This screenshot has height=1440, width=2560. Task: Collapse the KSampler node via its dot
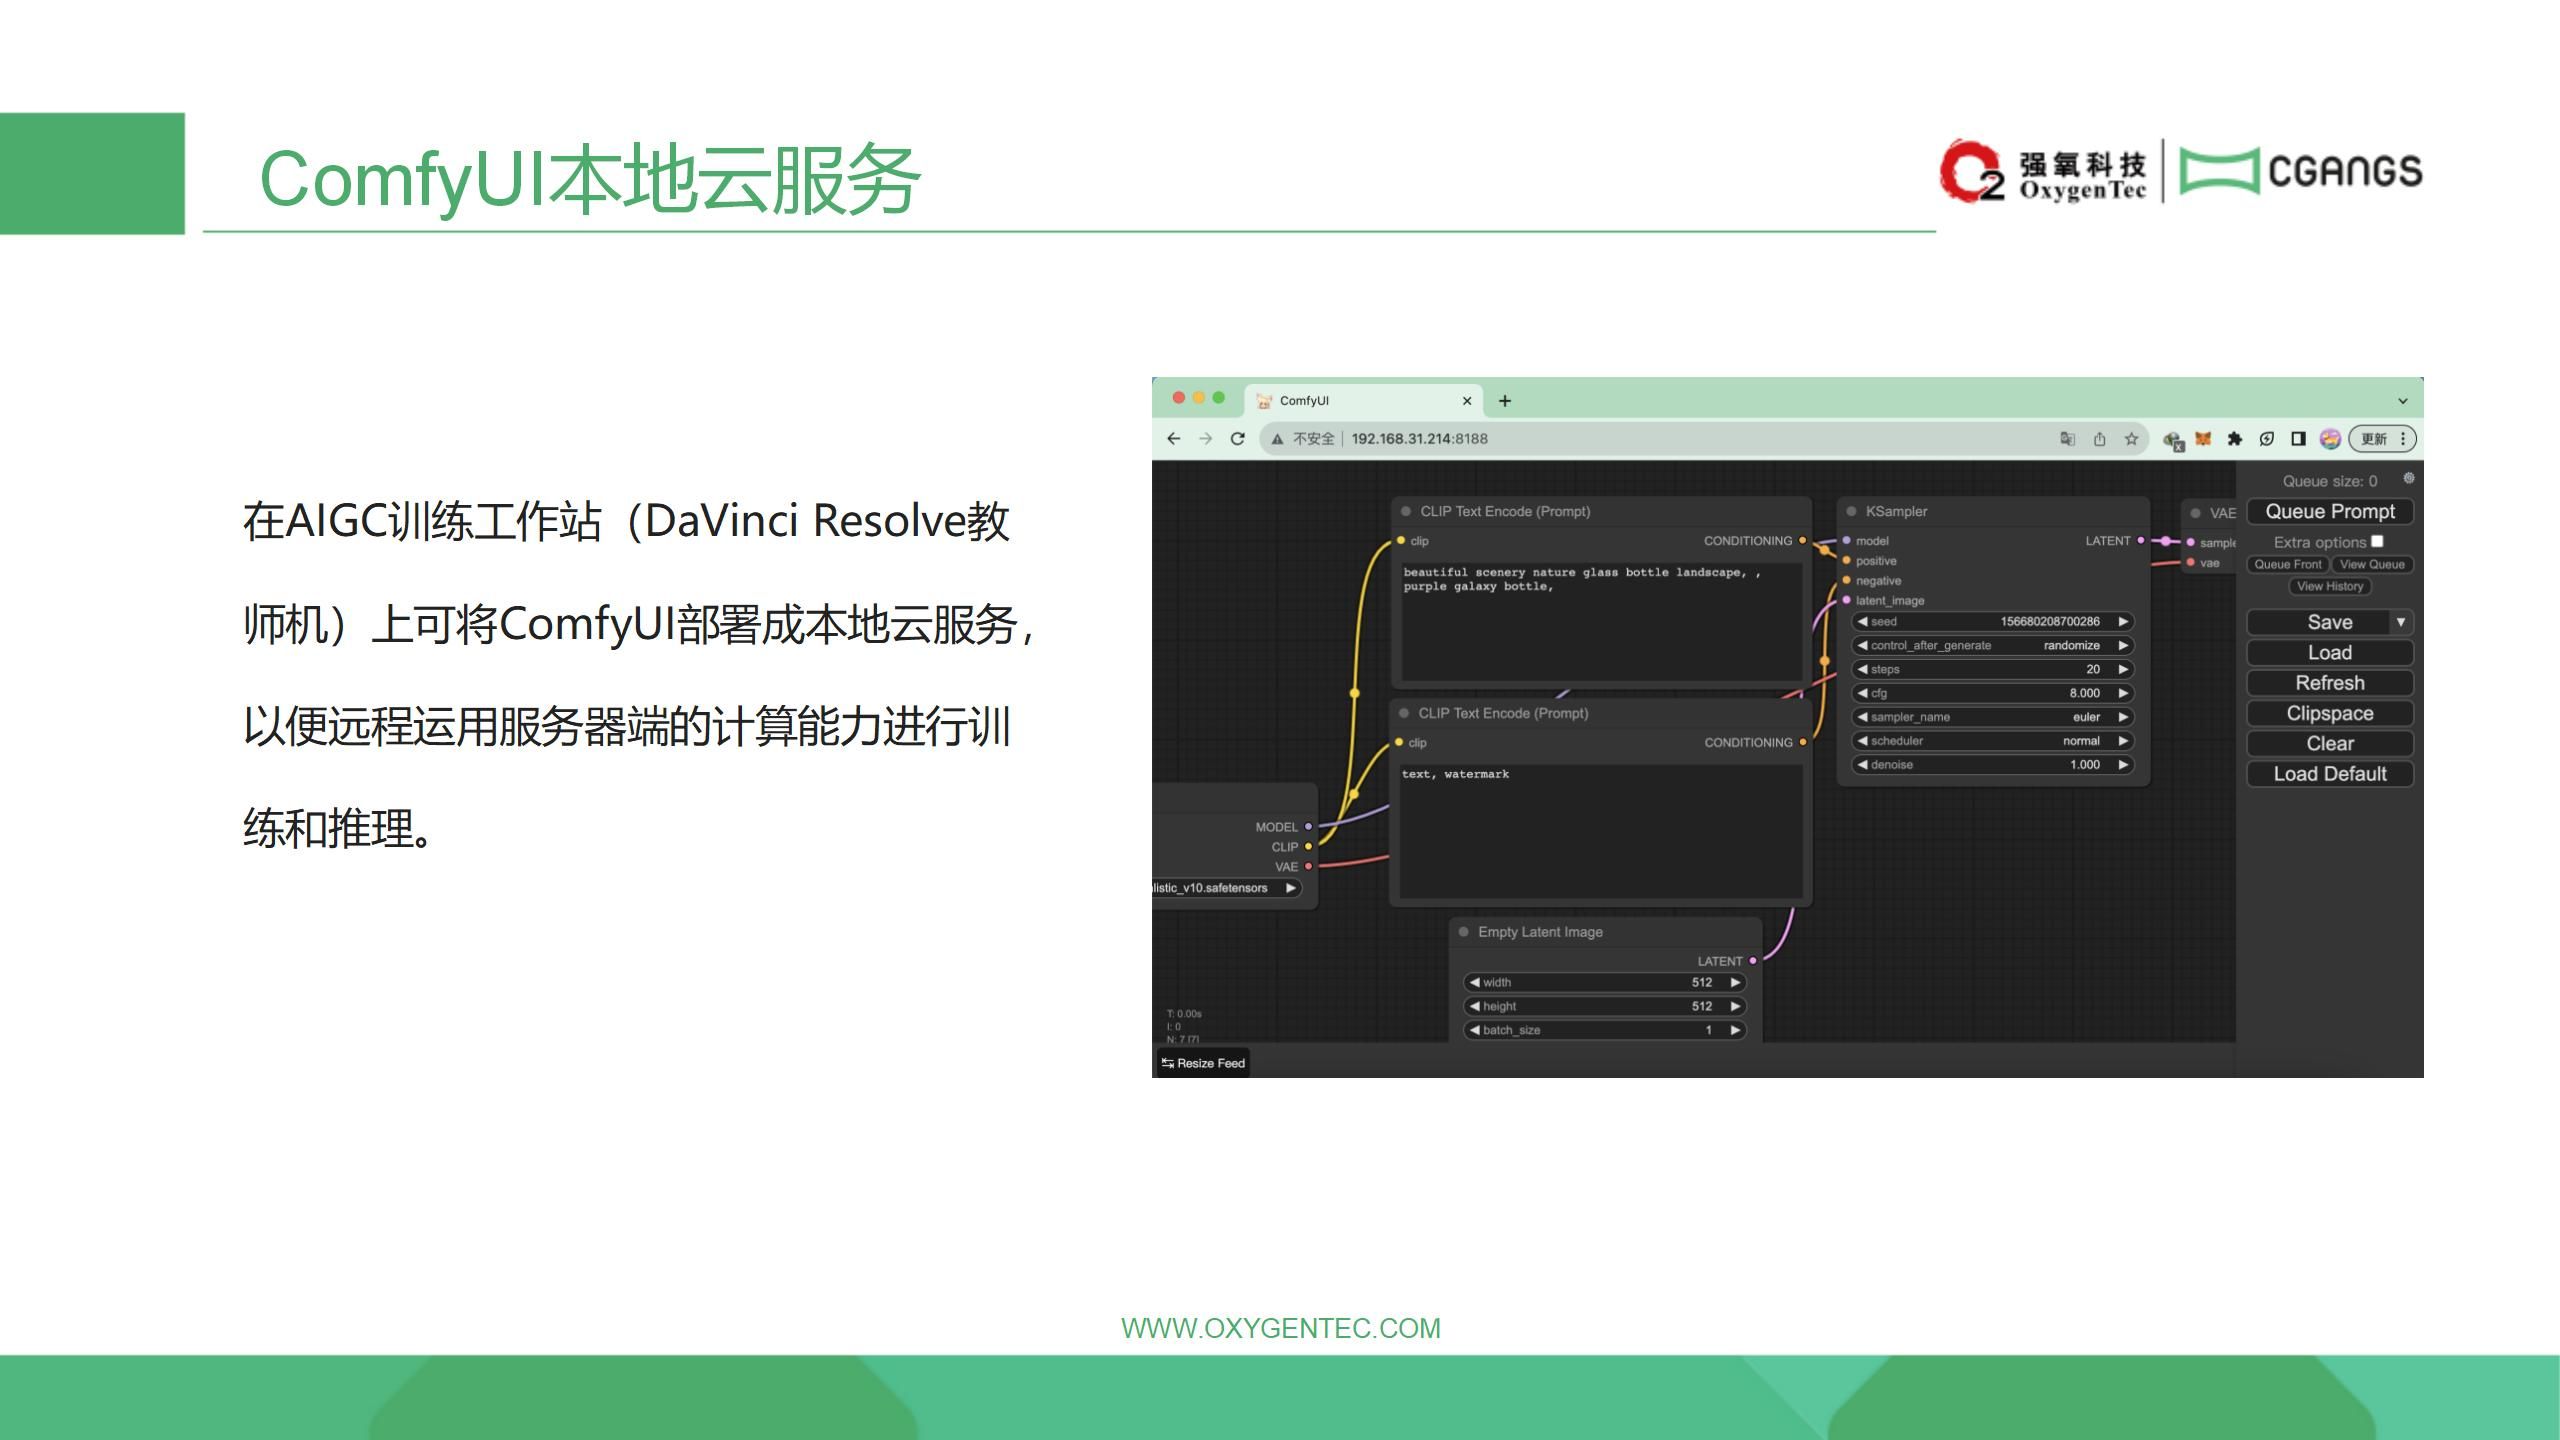click(1851, 511)
